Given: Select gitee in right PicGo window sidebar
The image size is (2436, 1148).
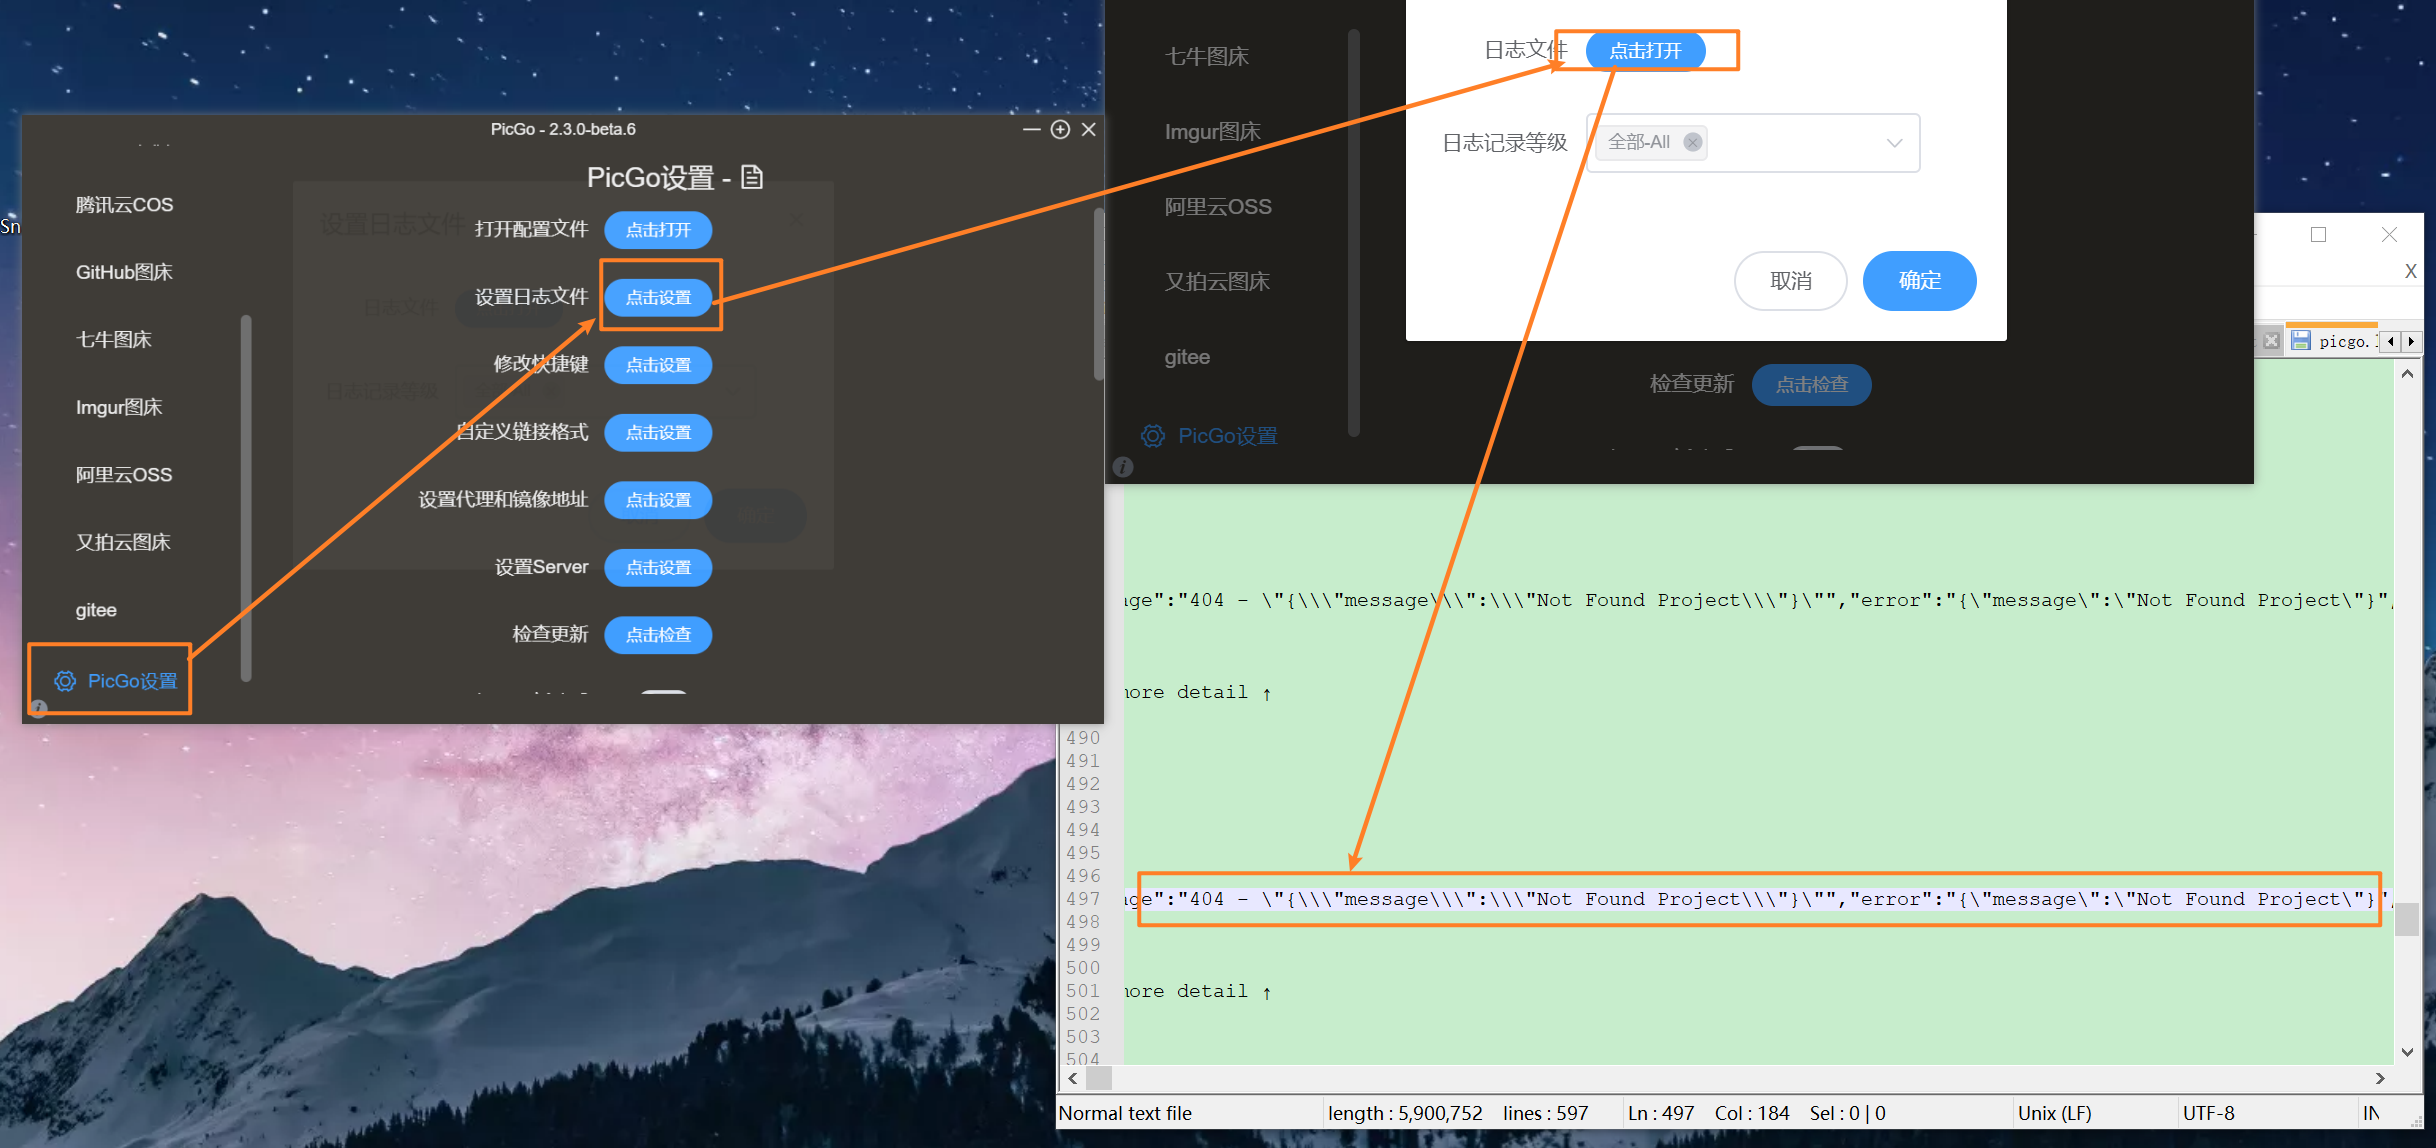Looking at the screenshot, I should (x=1187, y=357).
